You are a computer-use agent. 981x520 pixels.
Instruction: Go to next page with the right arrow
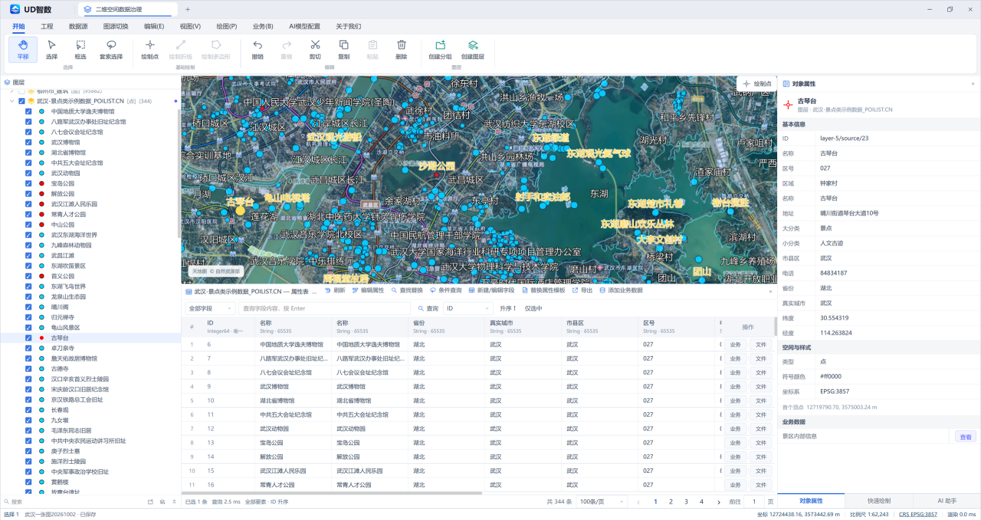pos(718,502)
